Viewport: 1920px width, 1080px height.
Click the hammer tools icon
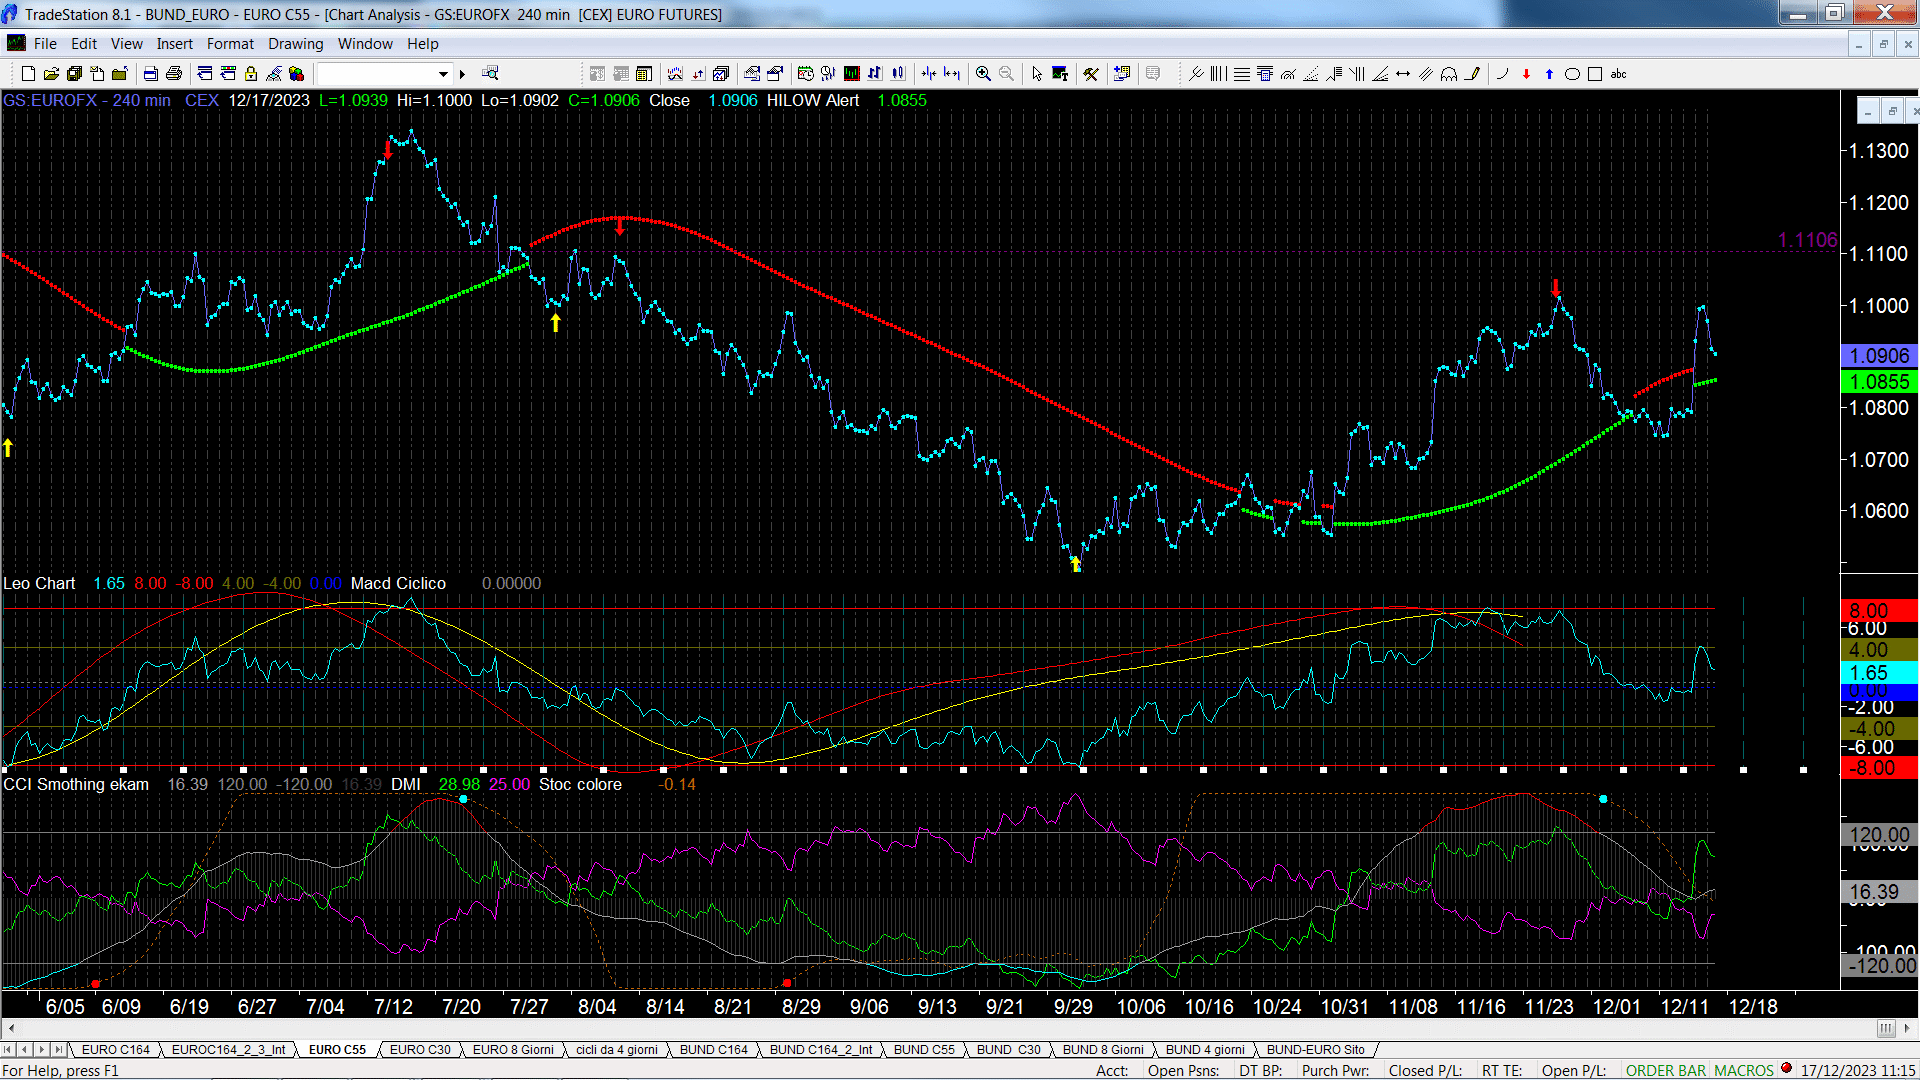(x=1091, y=74)
